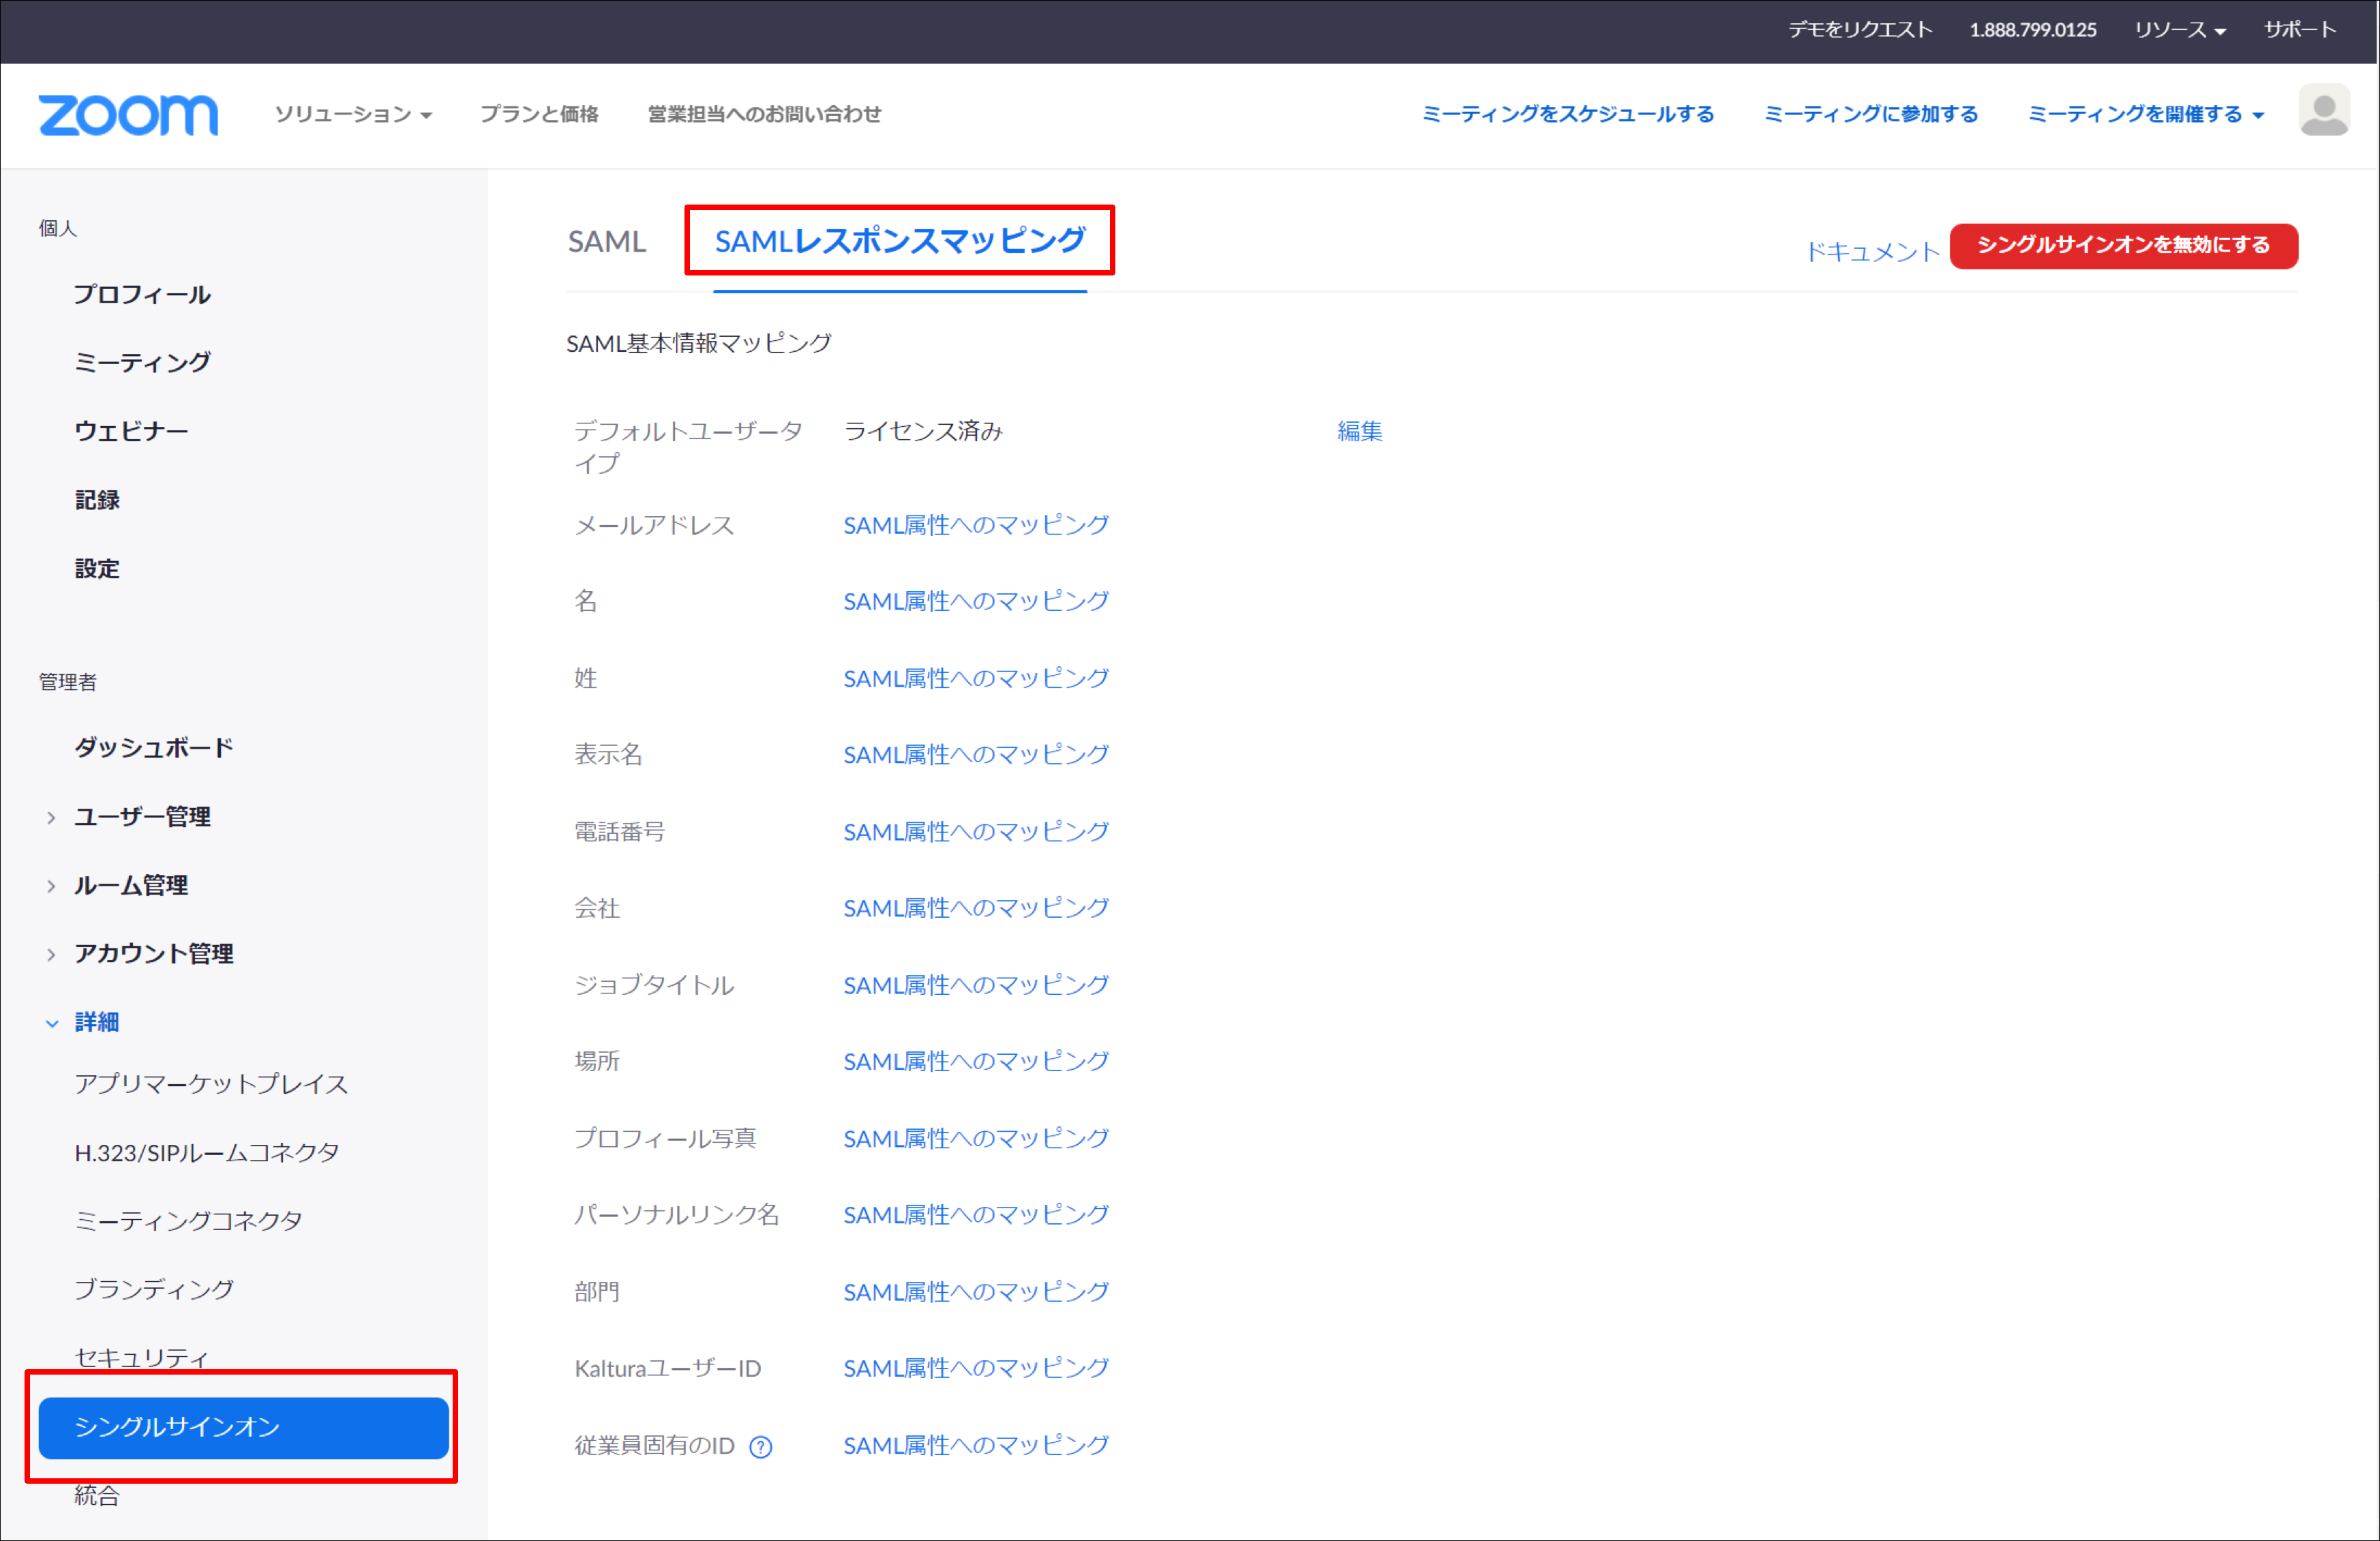
Task: Open SAML mapping for ジョブタイトル
Action: 976,985
